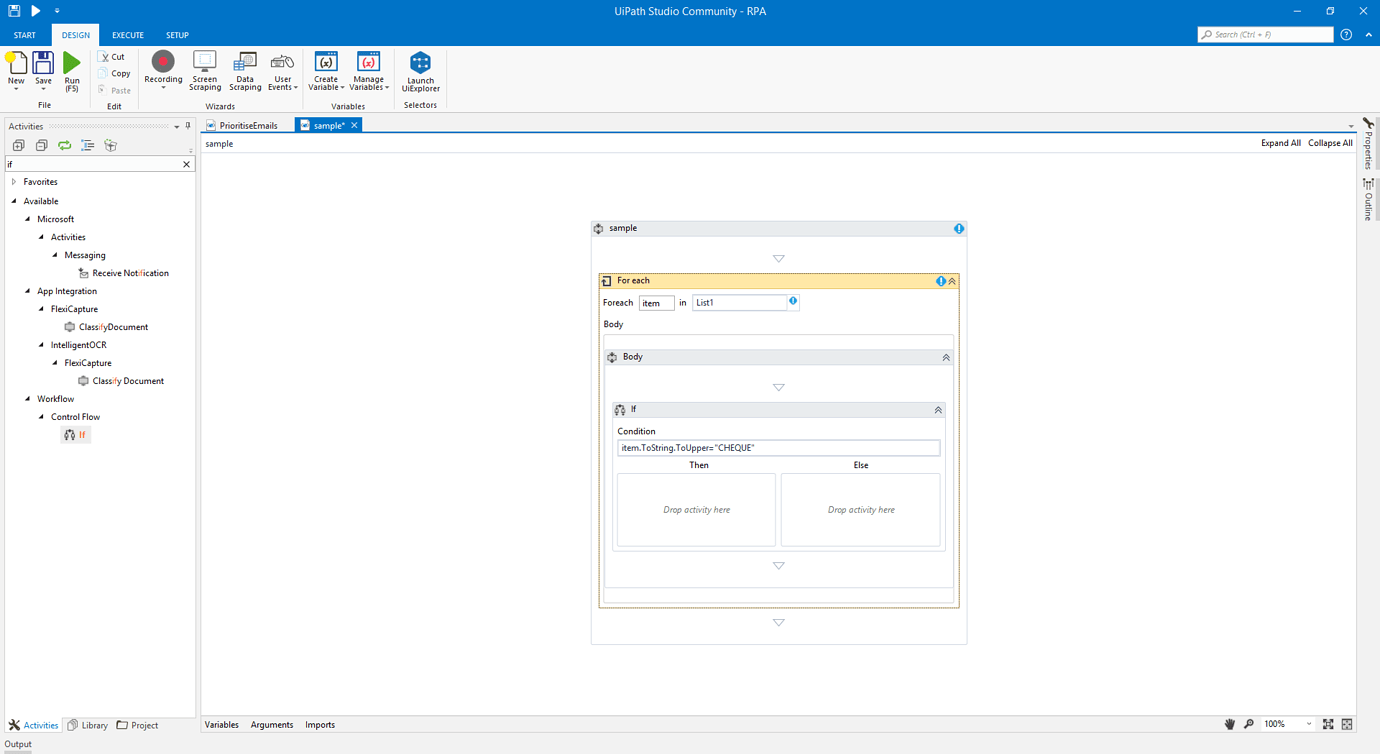Click the fit to screen icon
The width and height of the screenshot is (1380, 754).
1328,725
